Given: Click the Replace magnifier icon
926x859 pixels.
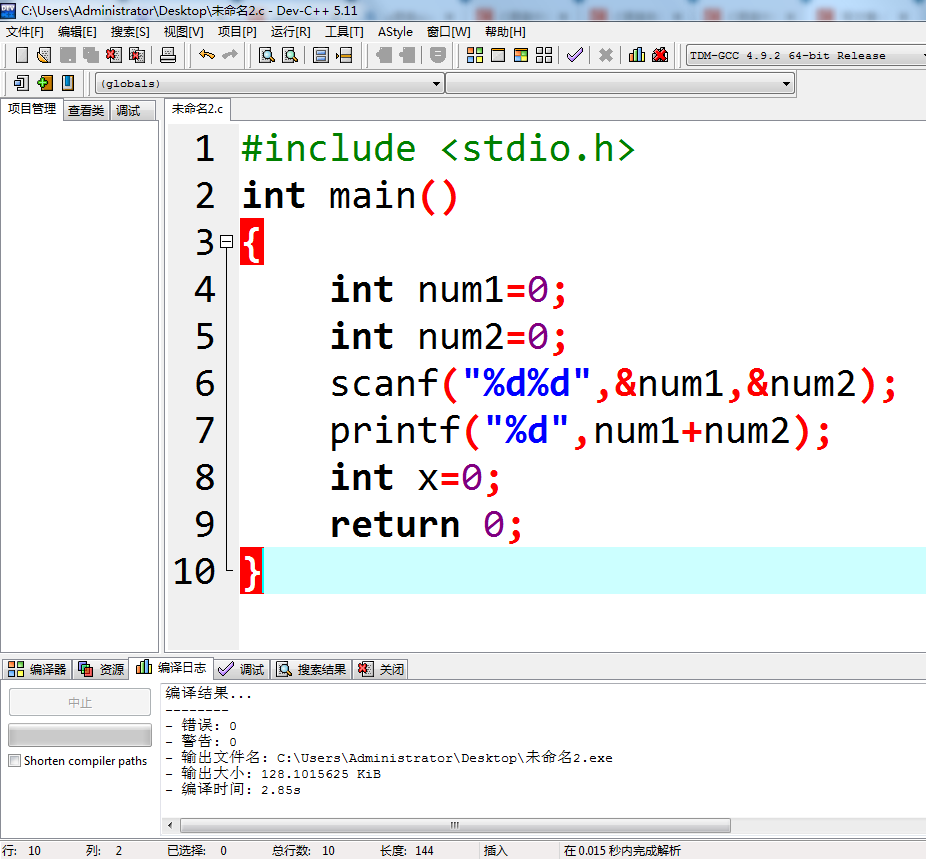Looking at the screenshot, I should 290,55.
